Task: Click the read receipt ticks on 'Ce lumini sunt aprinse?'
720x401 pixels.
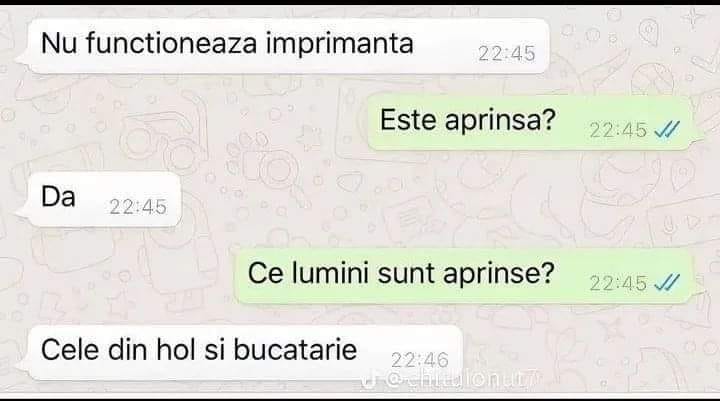Action: click(667, 282)
